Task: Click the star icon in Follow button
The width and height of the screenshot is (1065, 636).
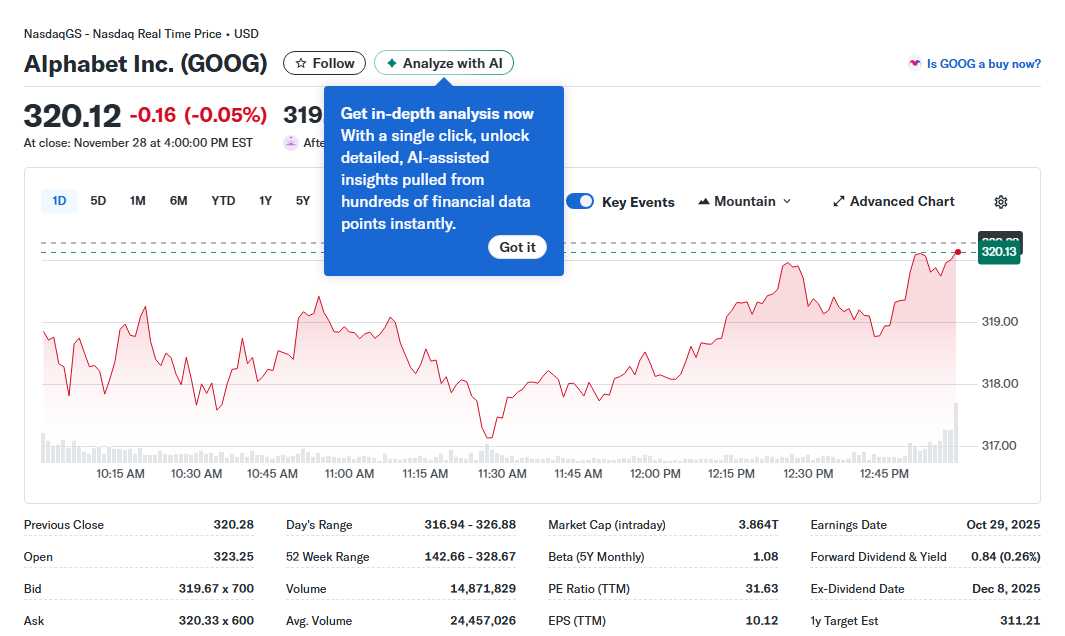Action: point(301,64)
